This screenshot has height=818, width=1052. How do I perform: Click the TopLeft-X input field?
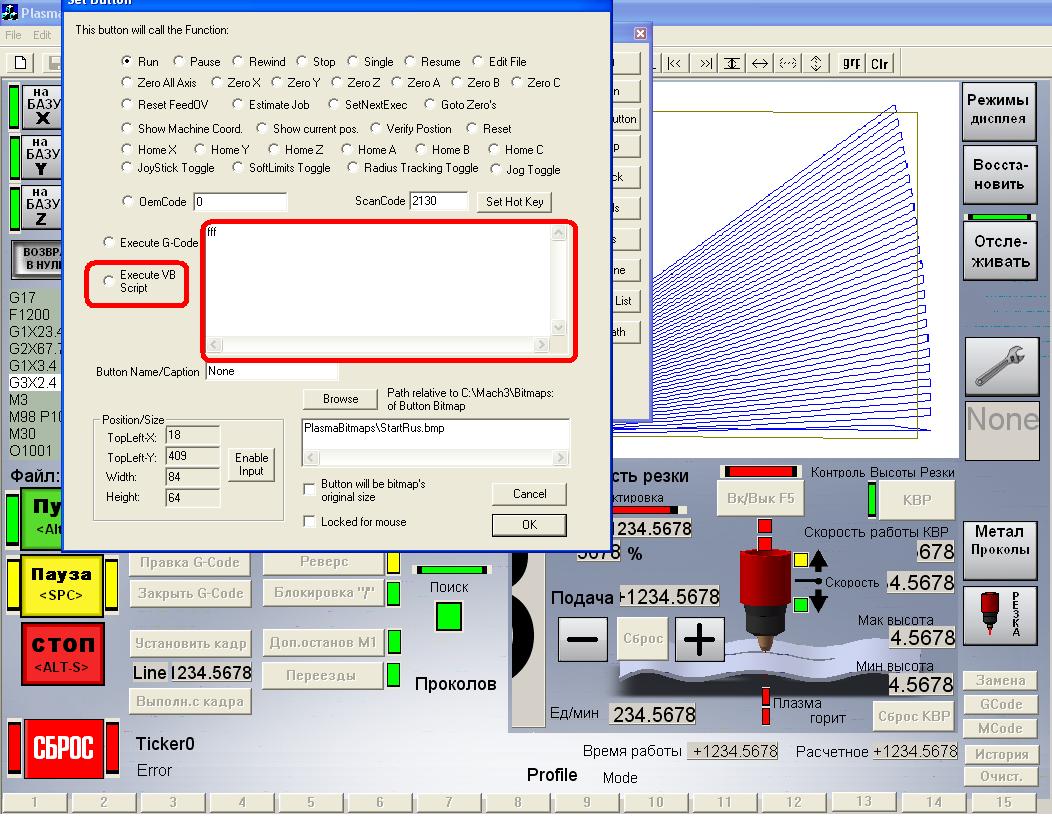pyautogui.click(x=193, y=435)
